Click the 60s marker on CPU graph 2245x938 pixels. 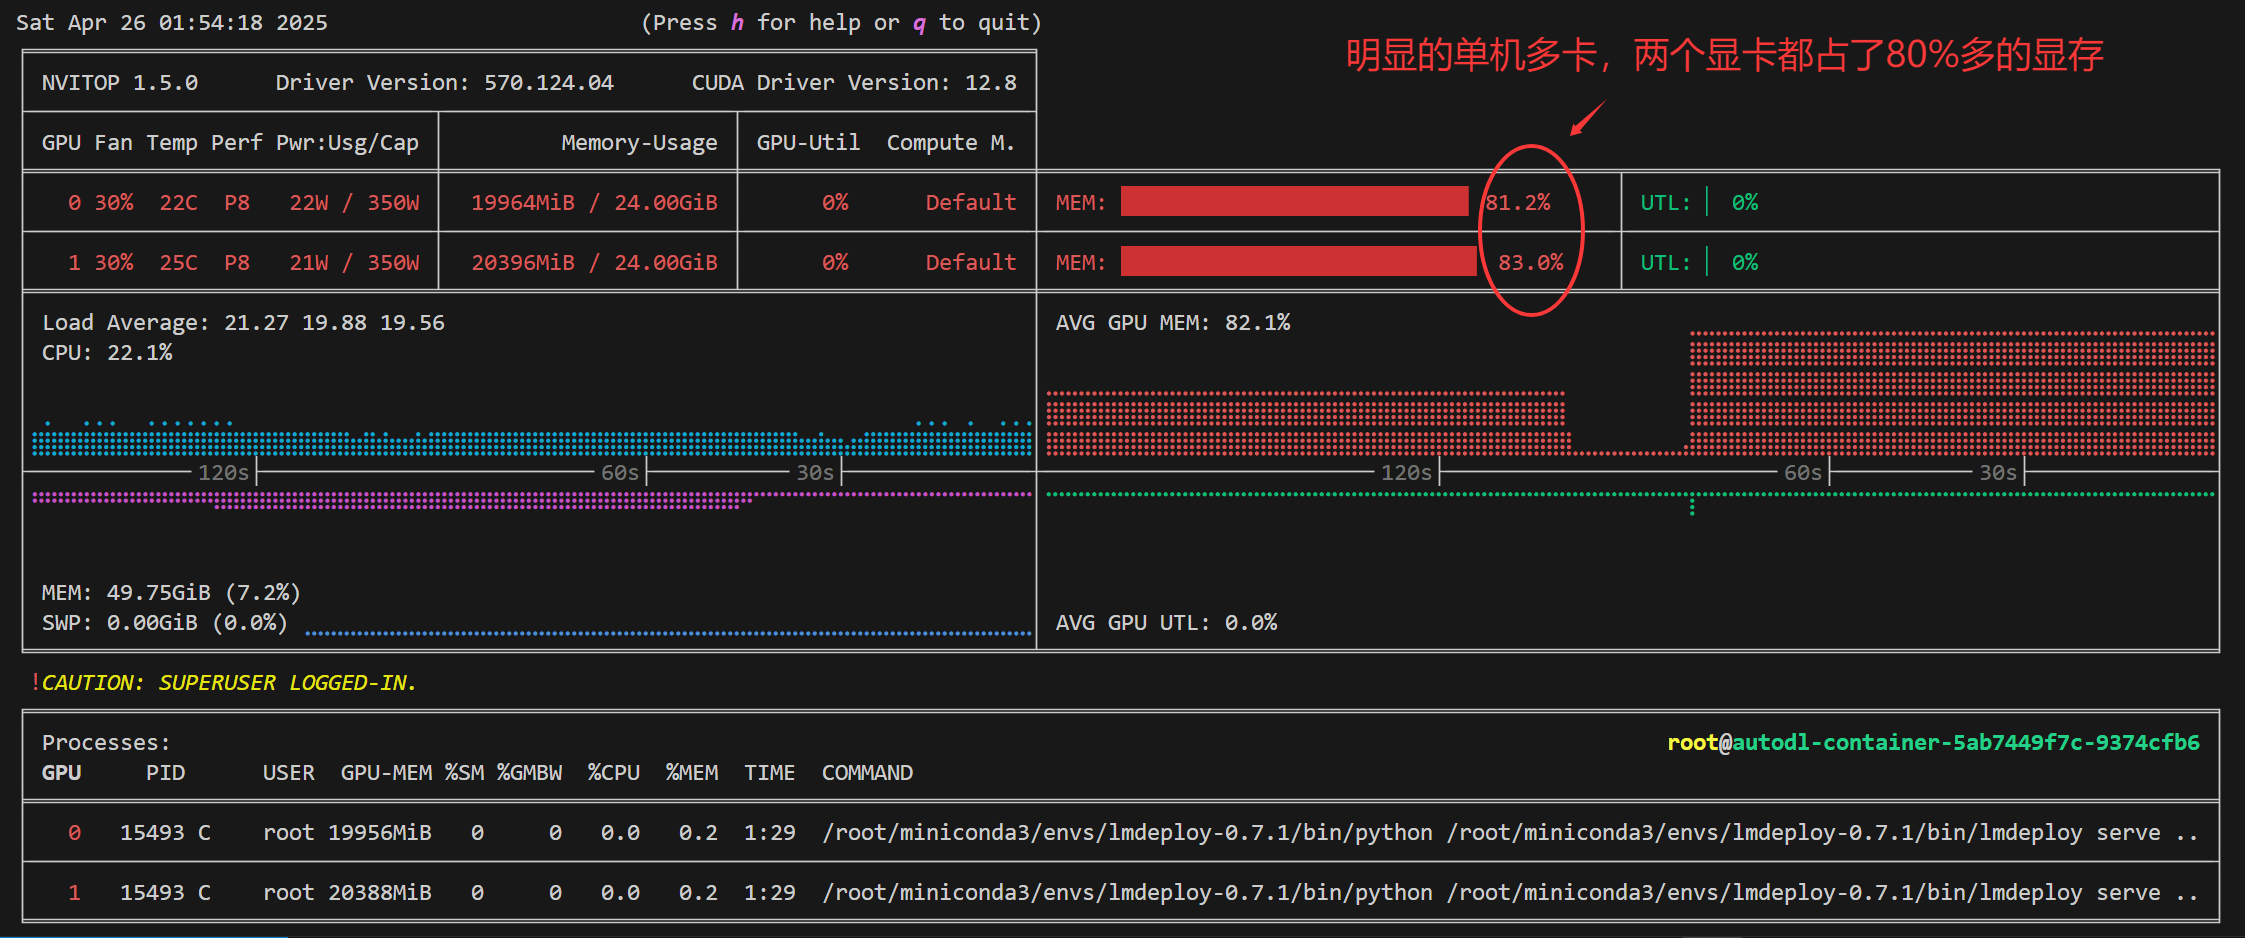tap(620, 472)
